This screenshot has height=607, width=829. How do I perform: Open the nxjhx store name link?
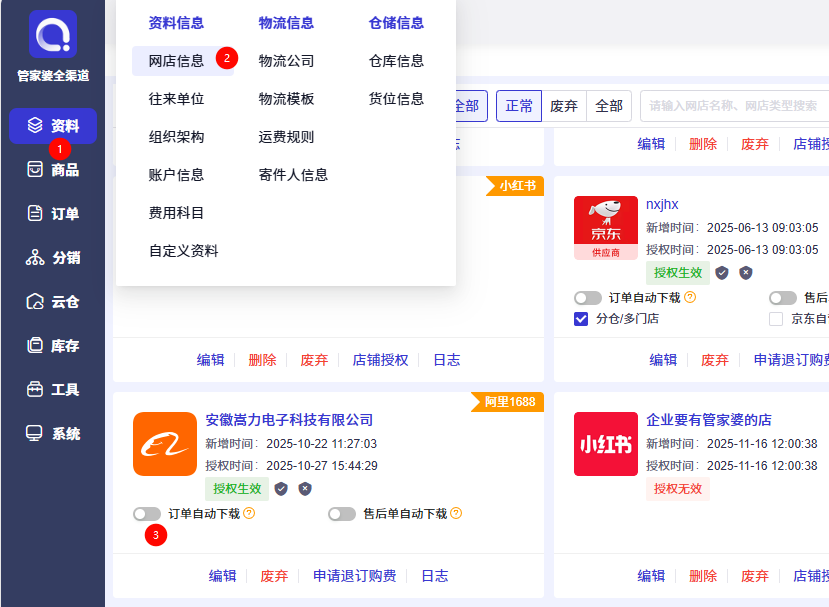point(662,204)
